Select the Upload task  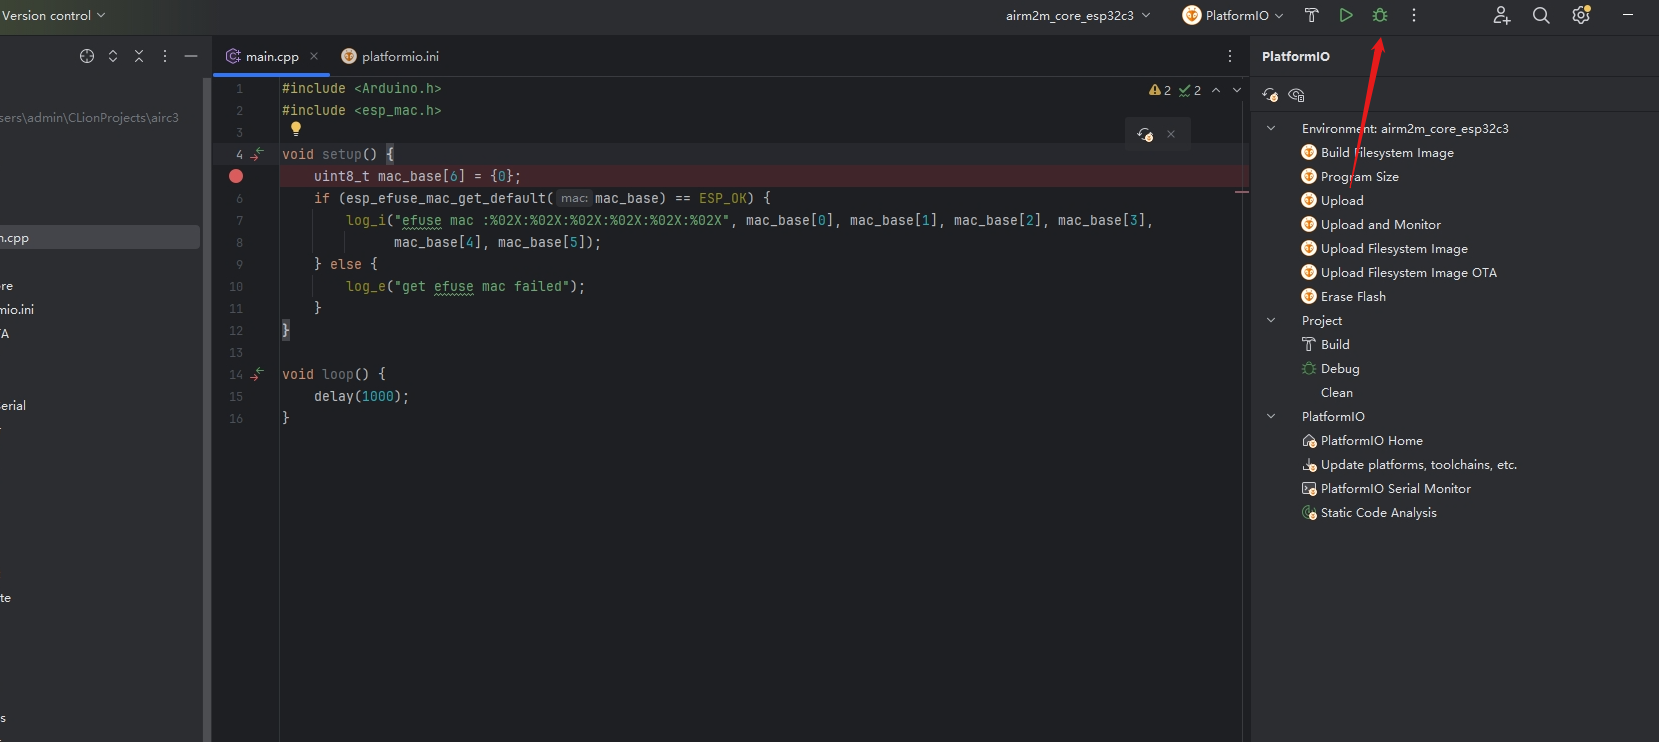(1332, 200)
